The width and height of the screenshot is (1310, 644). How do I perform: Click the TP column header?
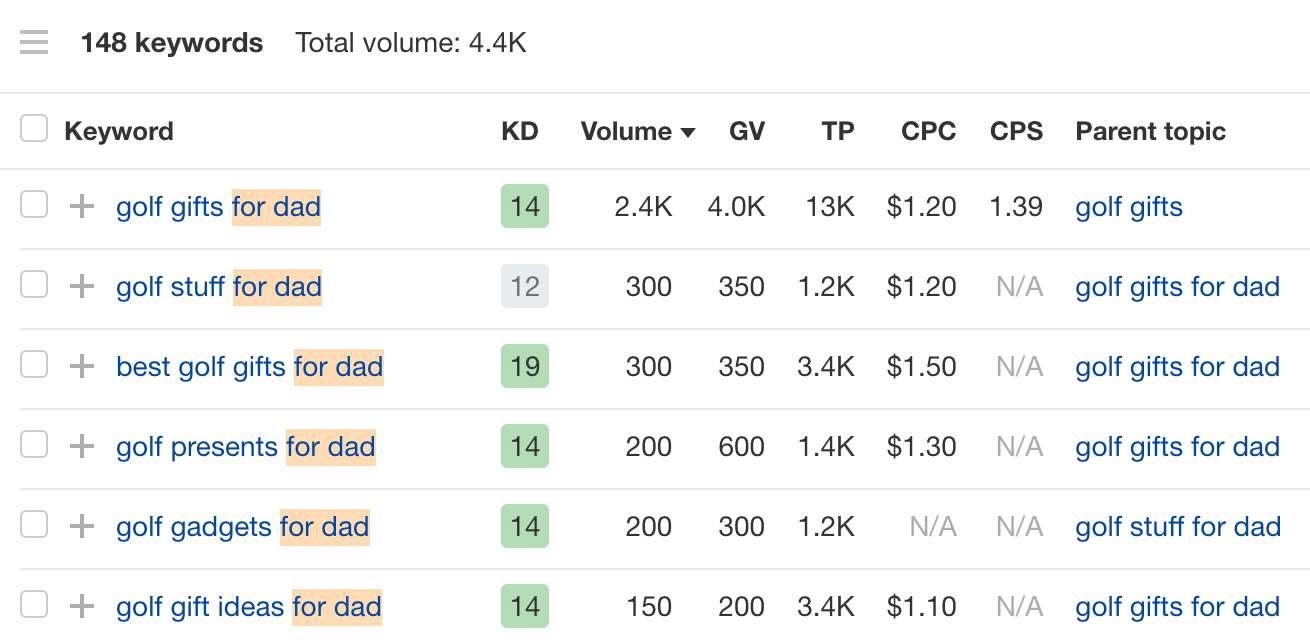(838, 131)
